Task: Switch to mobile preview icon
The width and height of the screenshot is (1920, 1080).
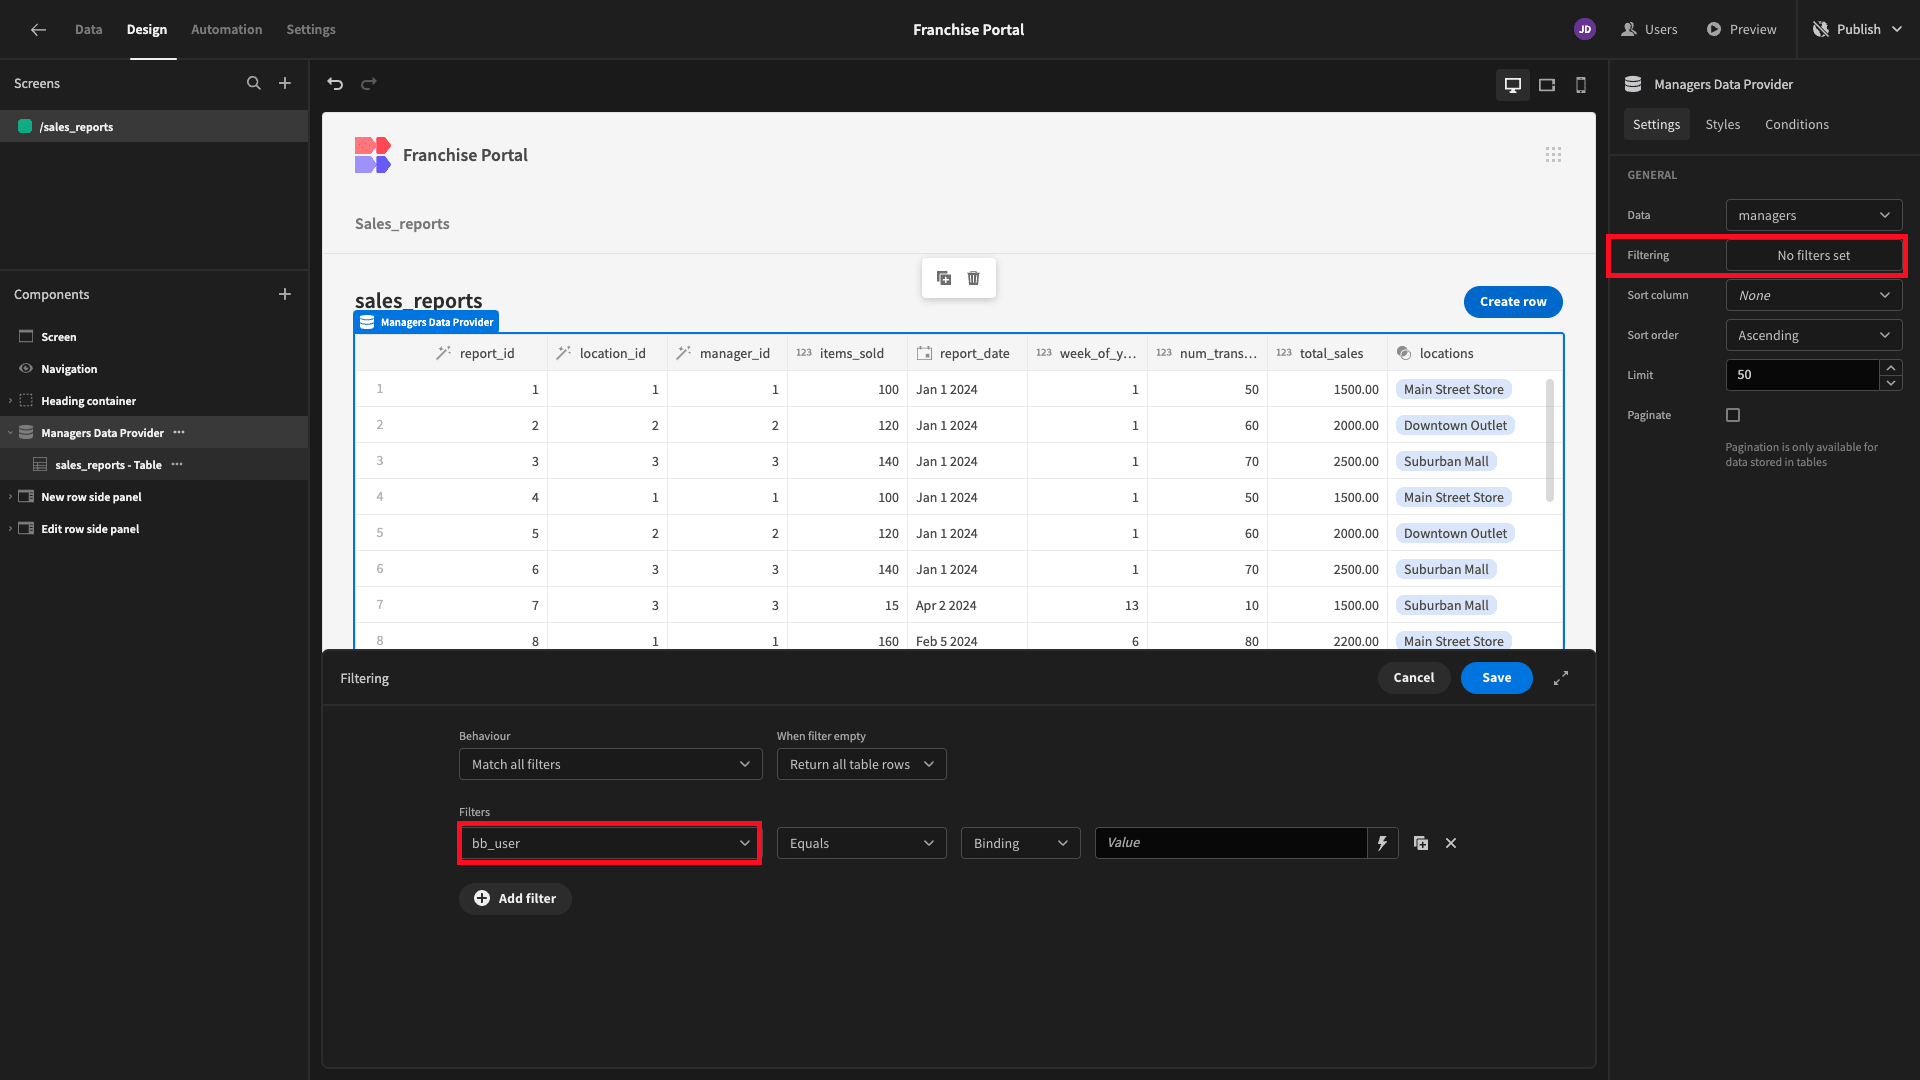Action: (1581, 85)
